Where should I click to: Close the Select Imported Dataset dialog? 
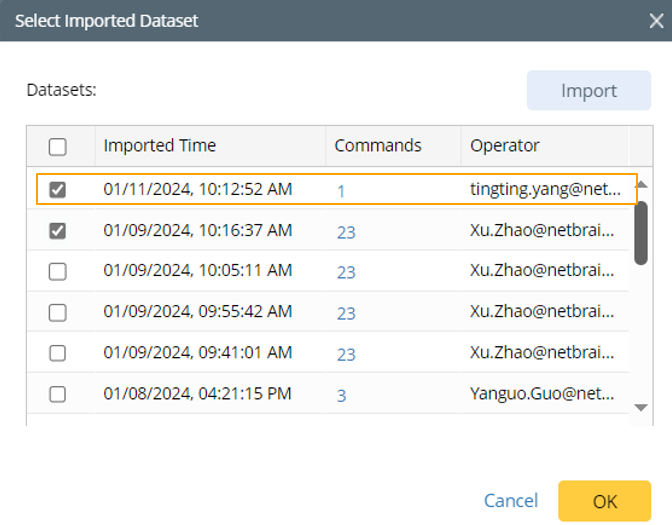pos(653,20)
